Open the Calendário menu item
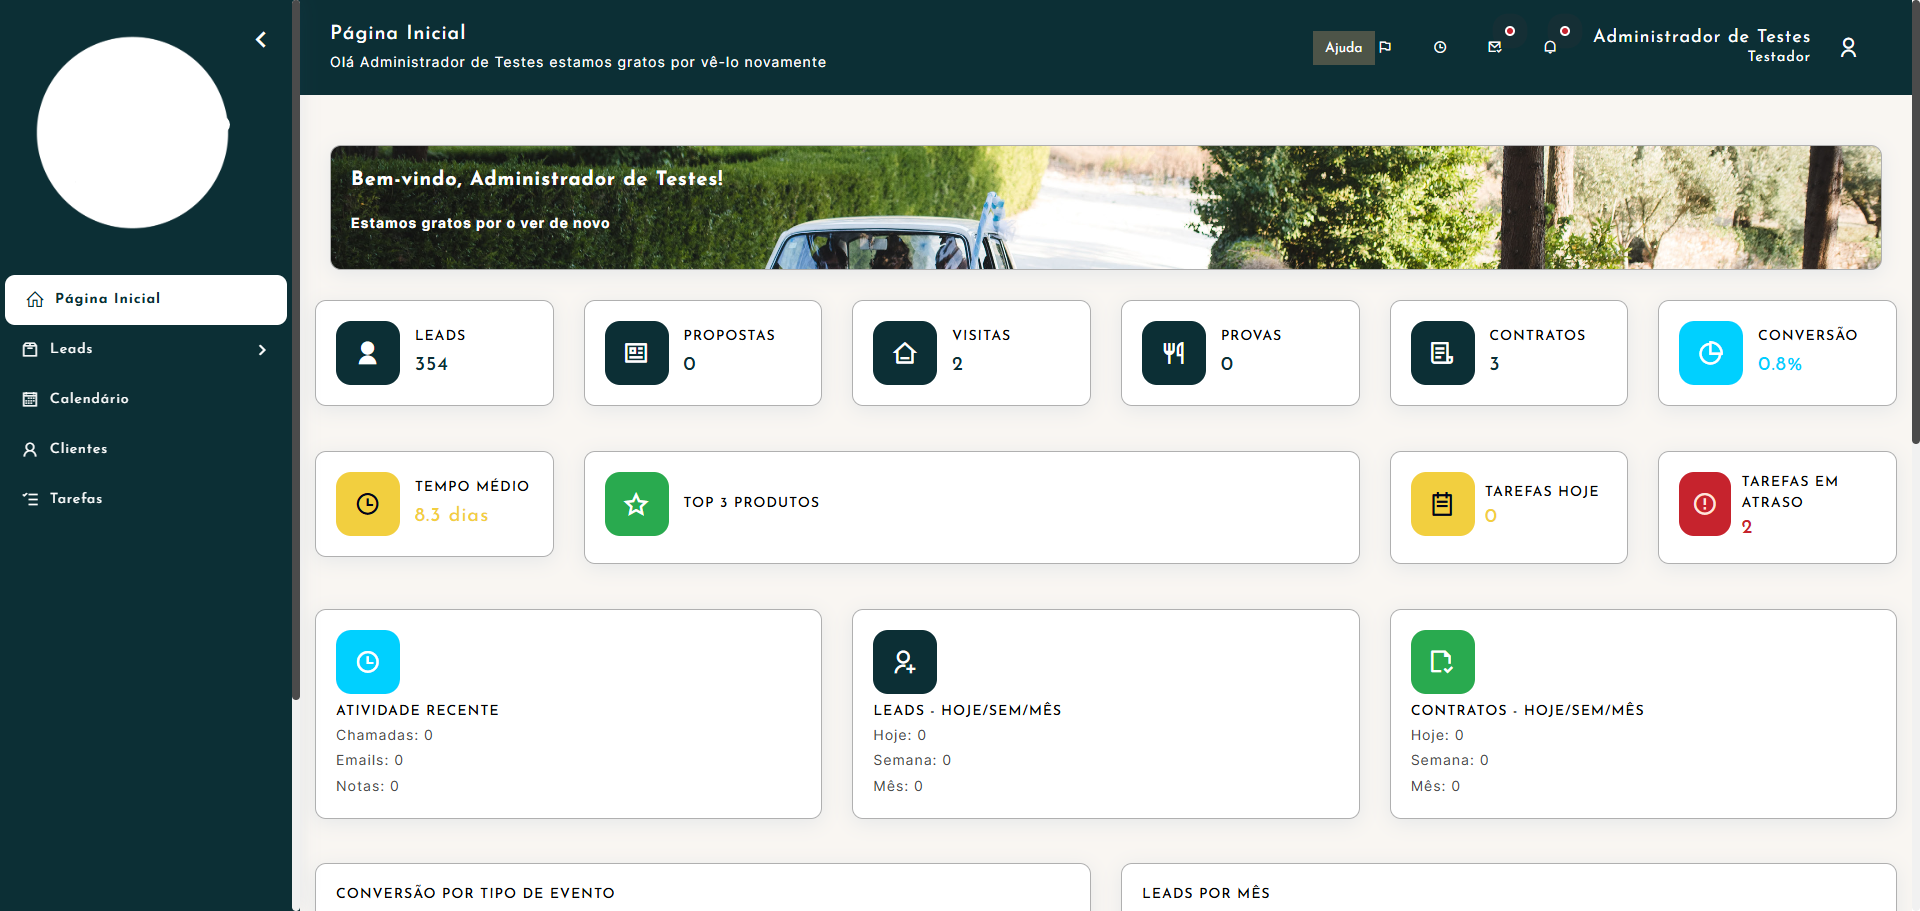Screen dimensions: 1920x911 click(x=89, y=399)
